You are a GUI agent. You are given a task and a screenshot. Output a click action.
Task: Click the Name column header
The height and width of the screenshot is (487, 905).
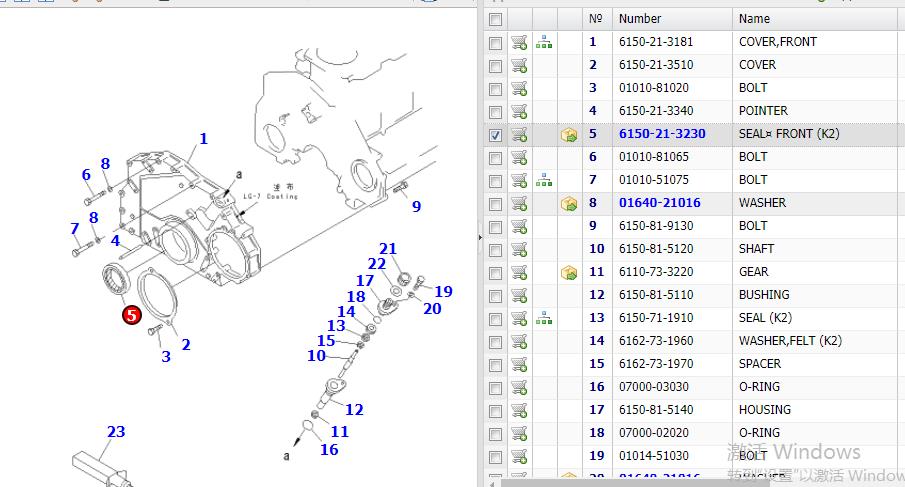(x=754, y=18)
